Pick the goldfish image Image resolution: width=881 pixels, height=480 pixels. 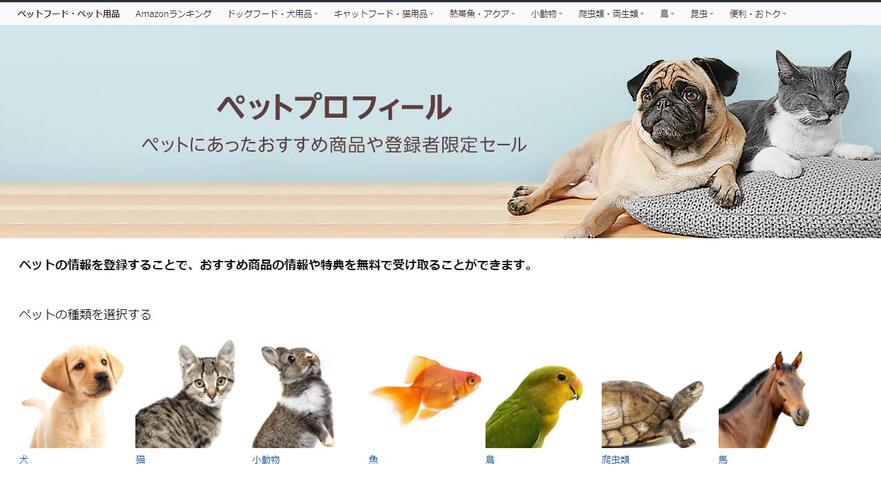[x=425, y=388]
